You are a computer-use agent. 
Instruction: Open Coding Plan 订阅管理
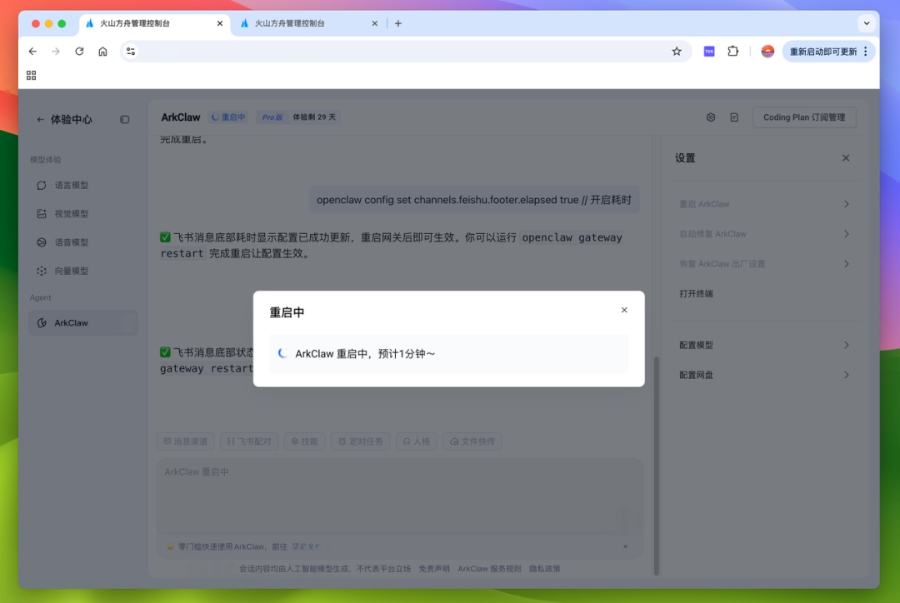[804, 117]
